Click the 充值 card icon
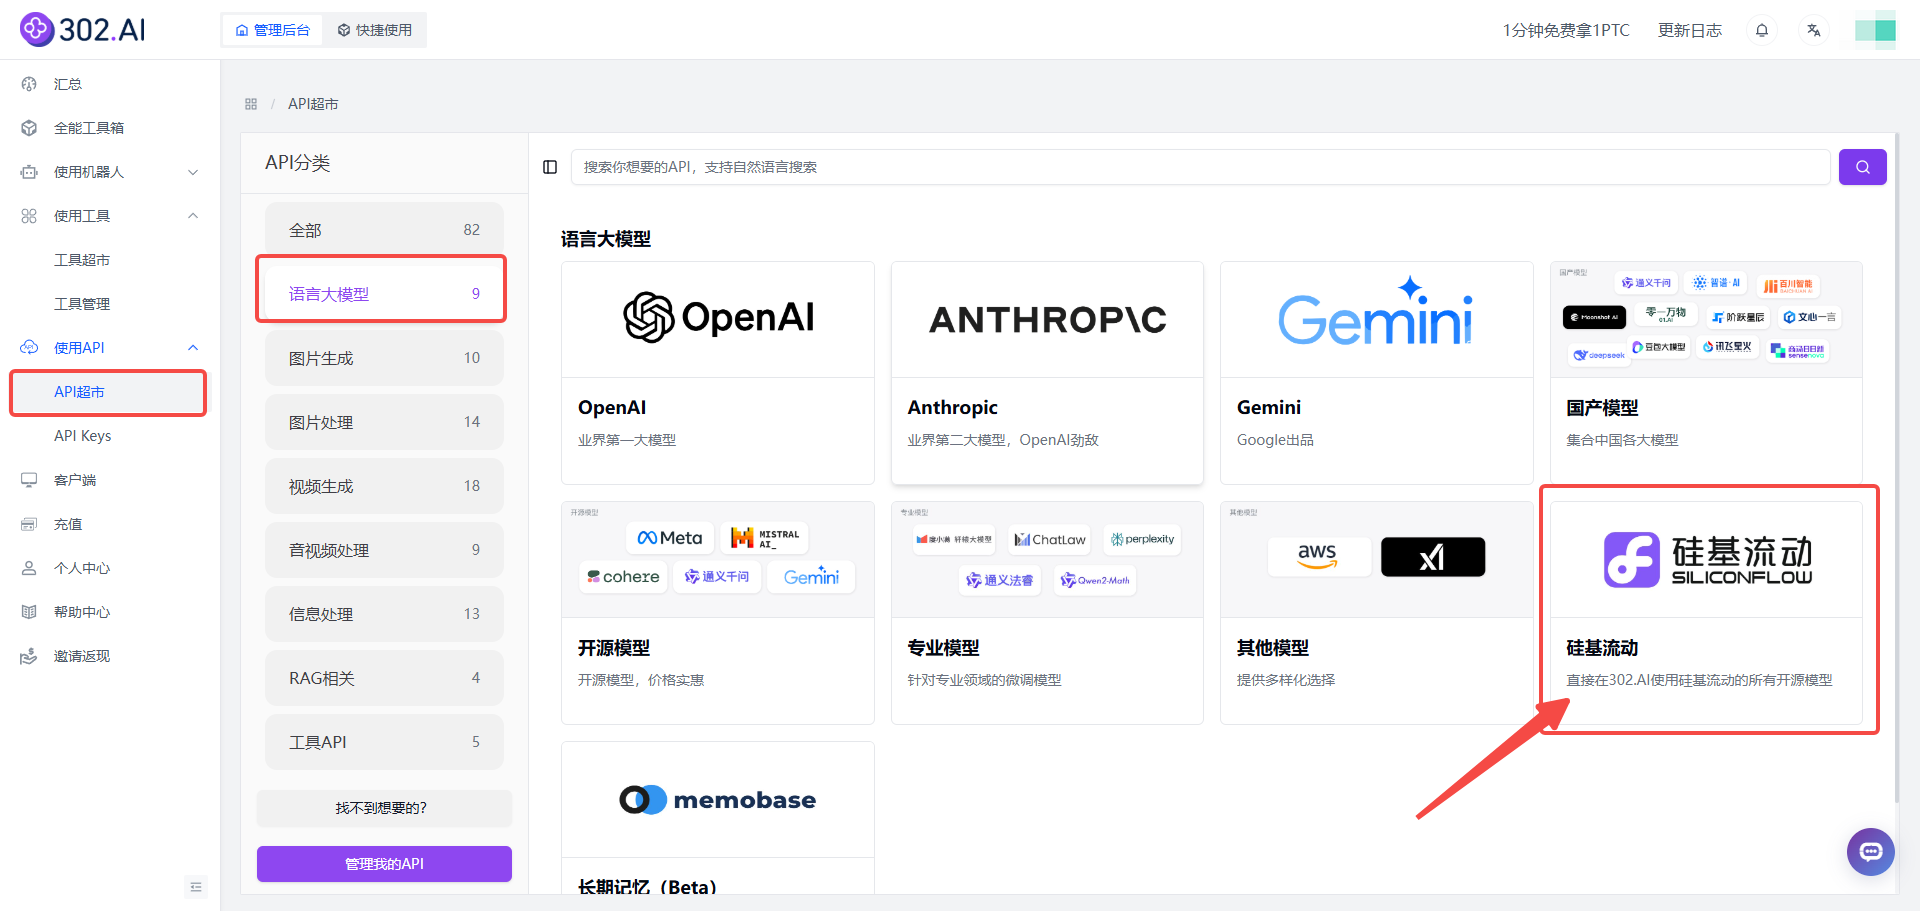This screenshot has width=1920, height=911. coord(29,524)
